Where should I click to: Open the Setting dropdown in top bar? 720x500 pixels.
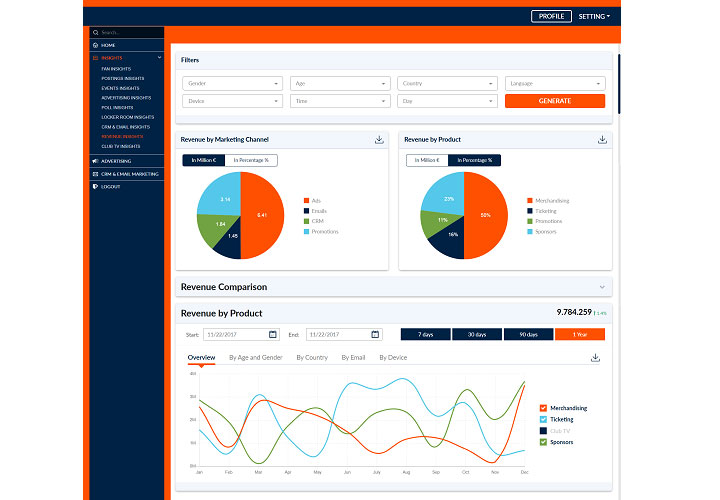594,16
